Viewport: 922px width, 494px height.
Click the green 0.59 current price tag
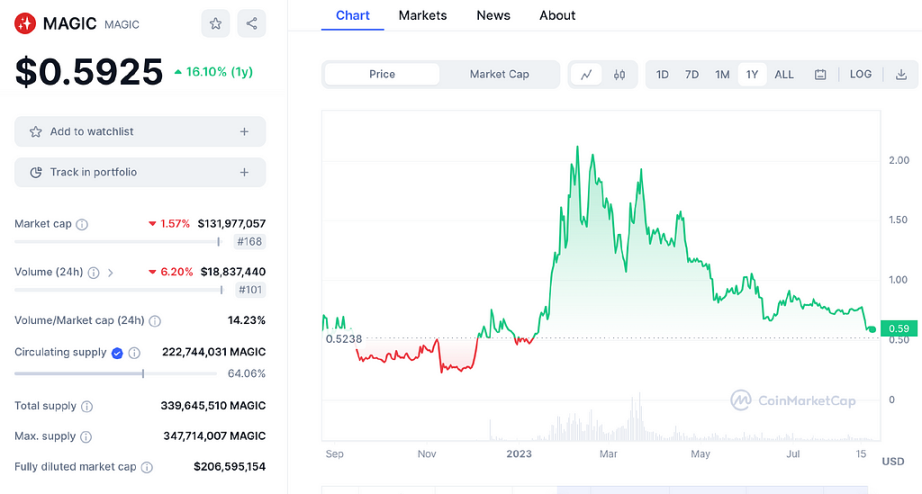[898, 329]
